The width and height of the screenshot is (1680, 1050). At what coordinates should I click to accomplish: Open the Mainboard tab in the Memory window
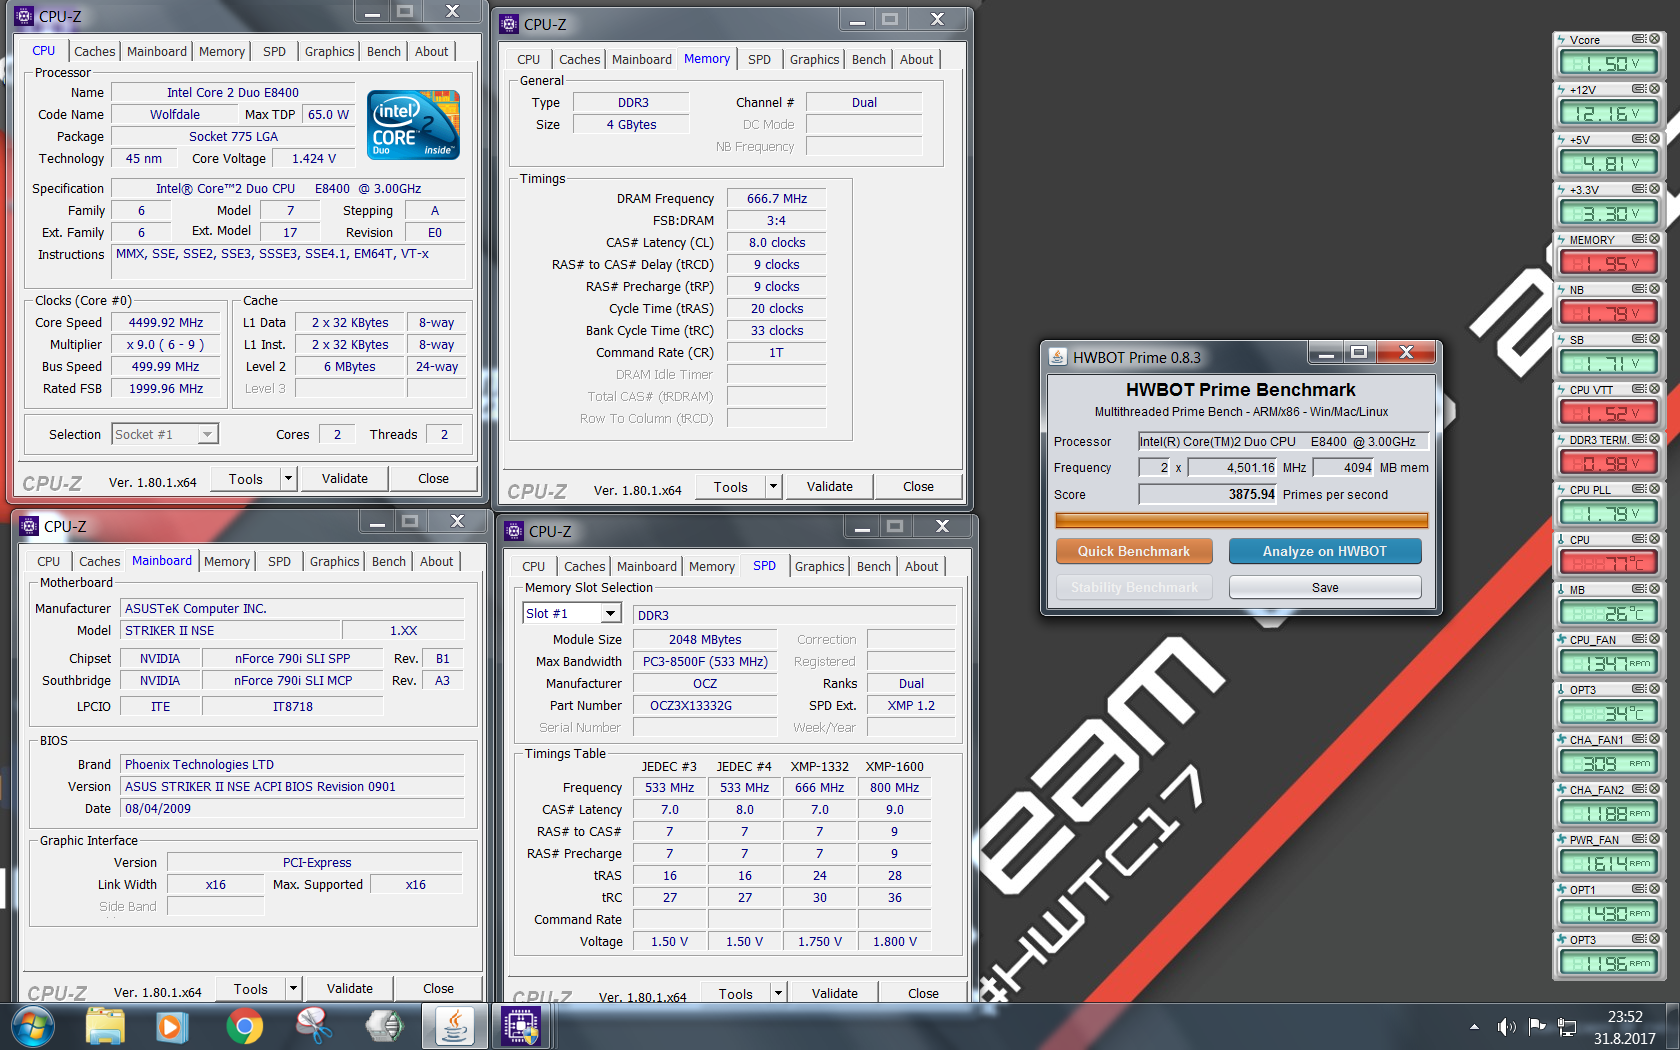642,60
